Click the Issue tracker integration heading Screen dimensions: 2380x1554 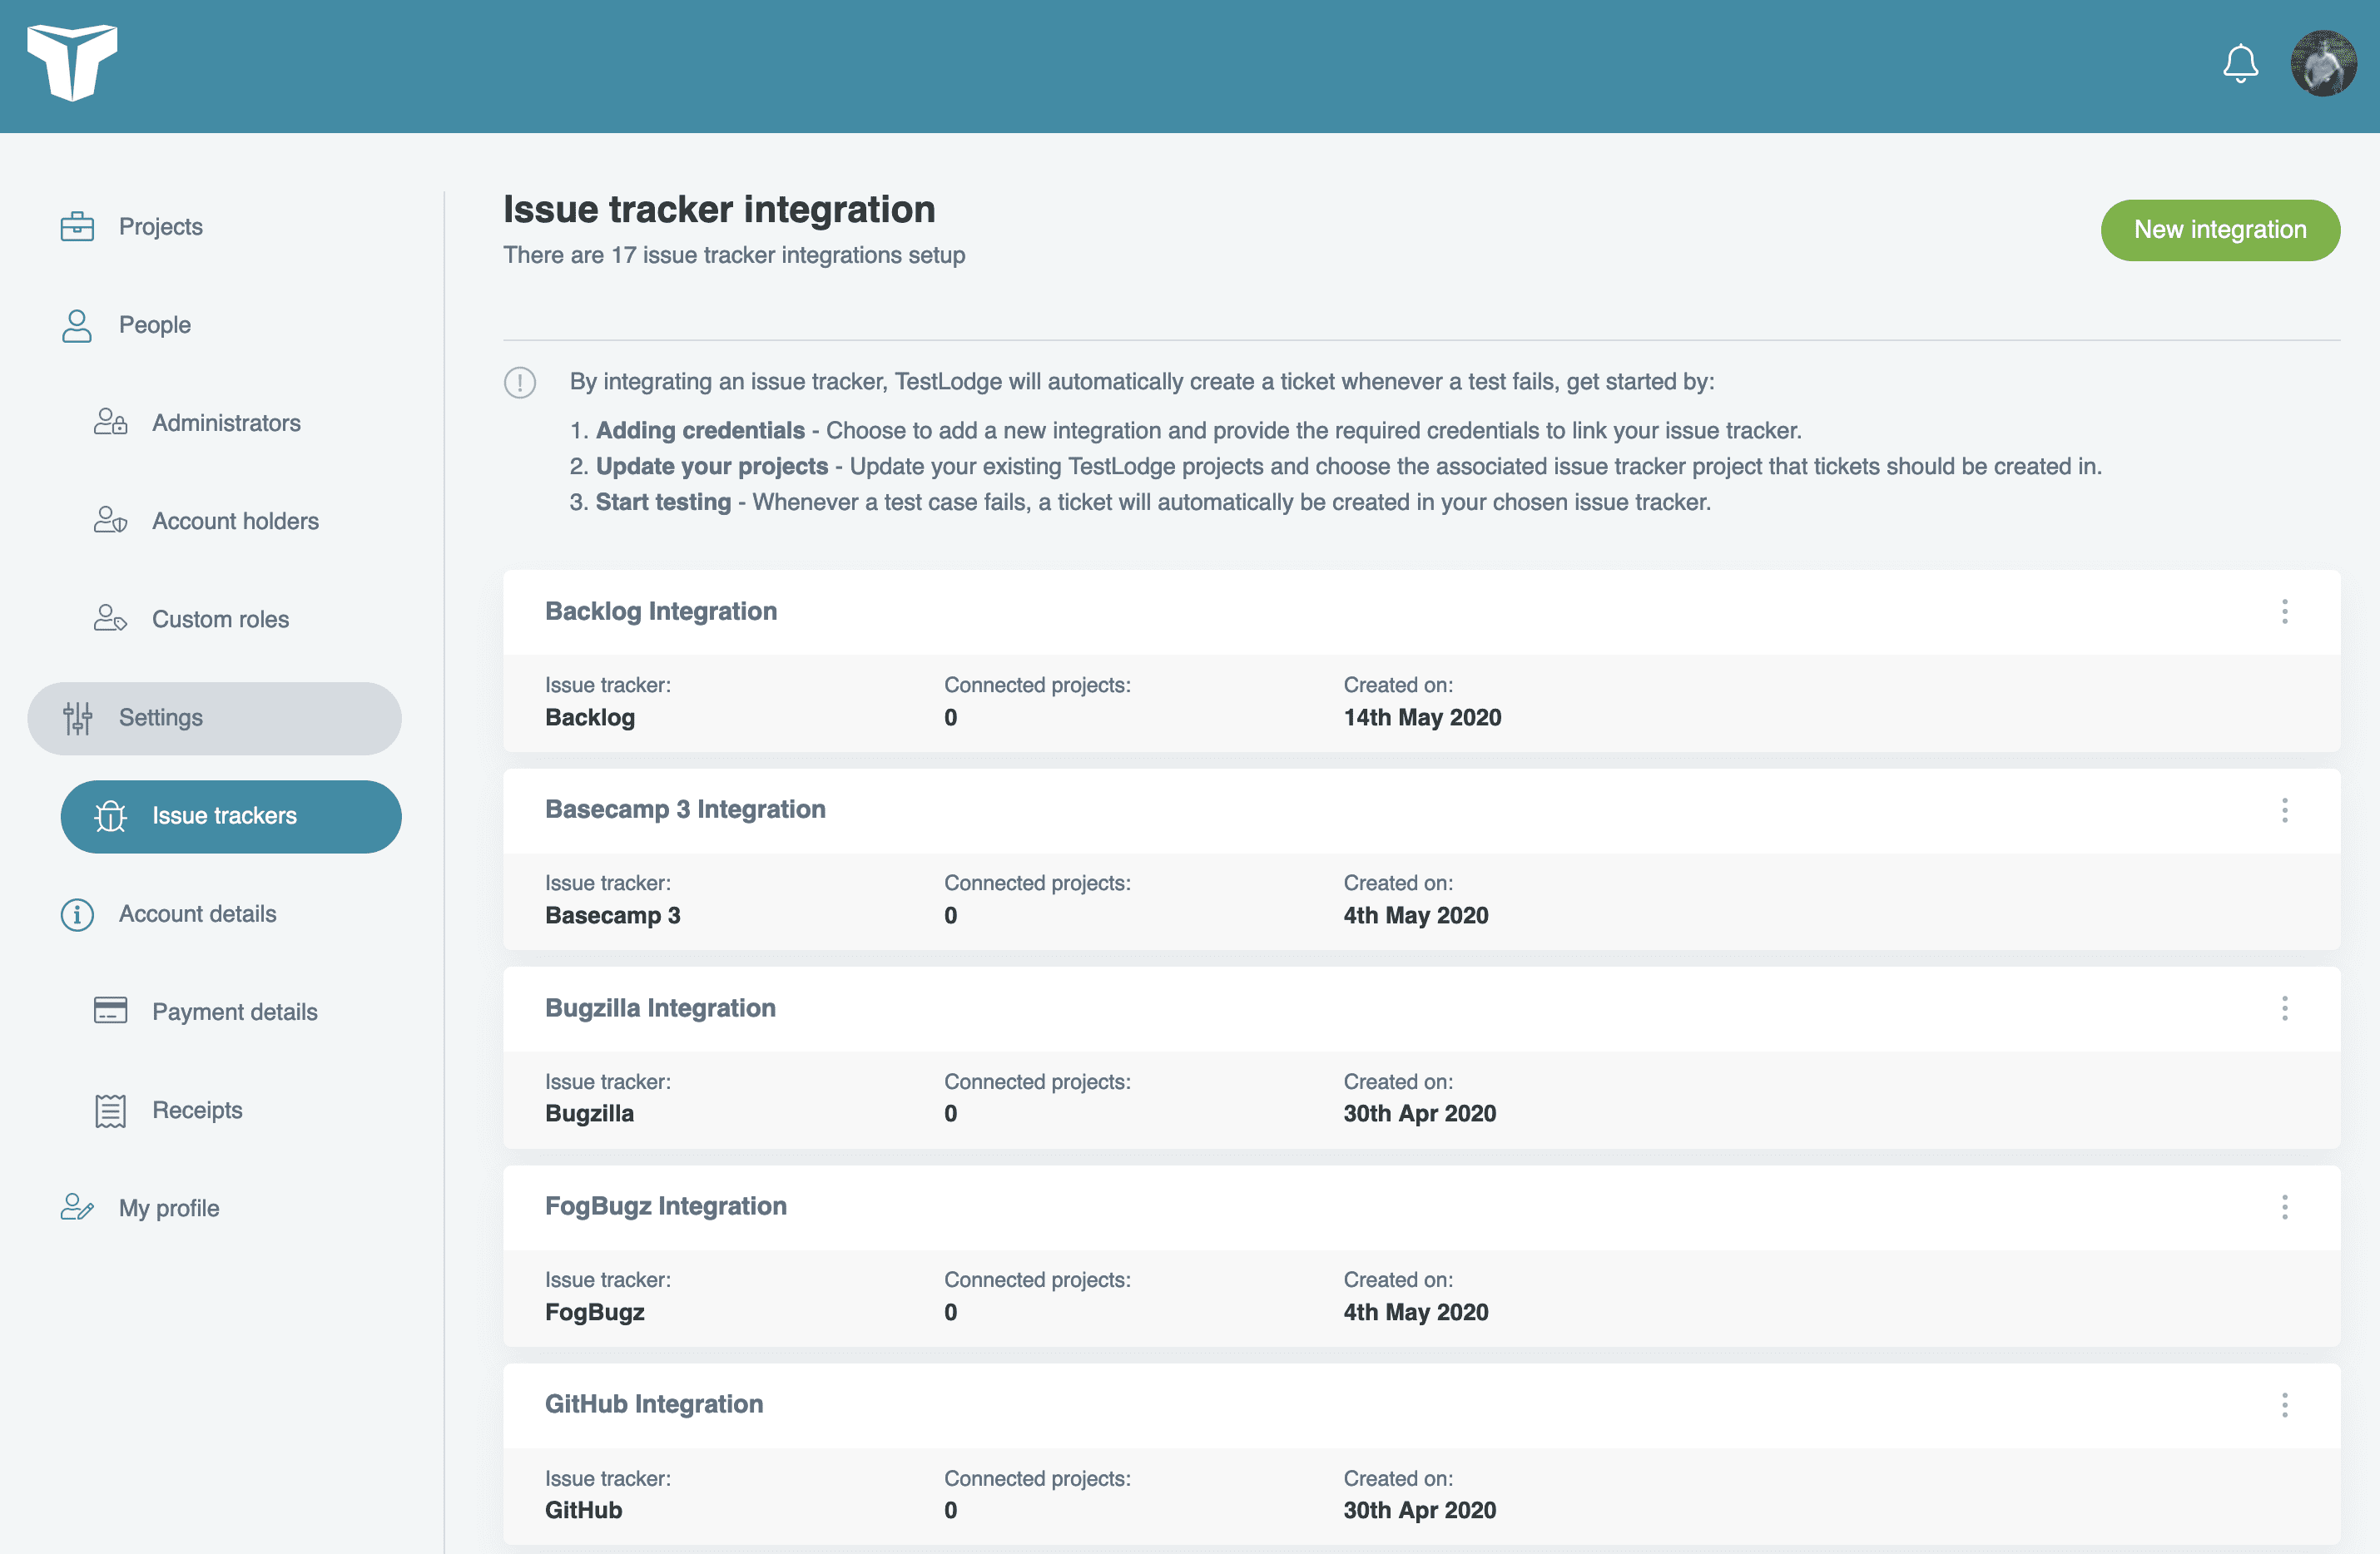pyautogui.click(x=719, y=209)
